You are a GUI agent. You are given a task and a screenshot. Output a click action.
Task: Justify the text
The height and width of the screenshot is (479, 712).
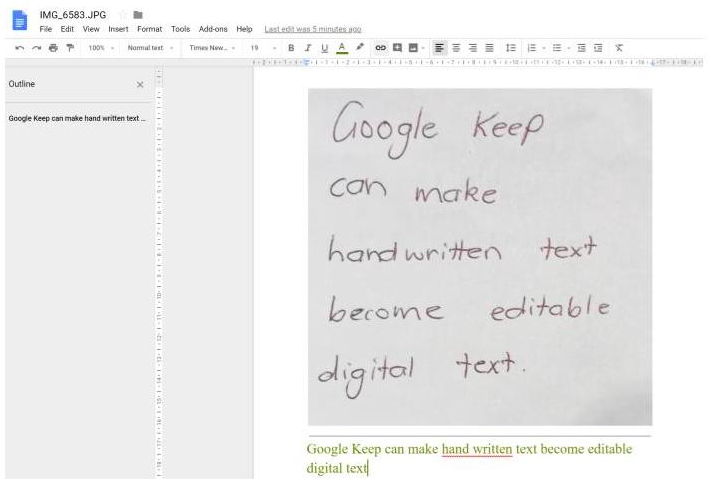(x=489, y=48)
